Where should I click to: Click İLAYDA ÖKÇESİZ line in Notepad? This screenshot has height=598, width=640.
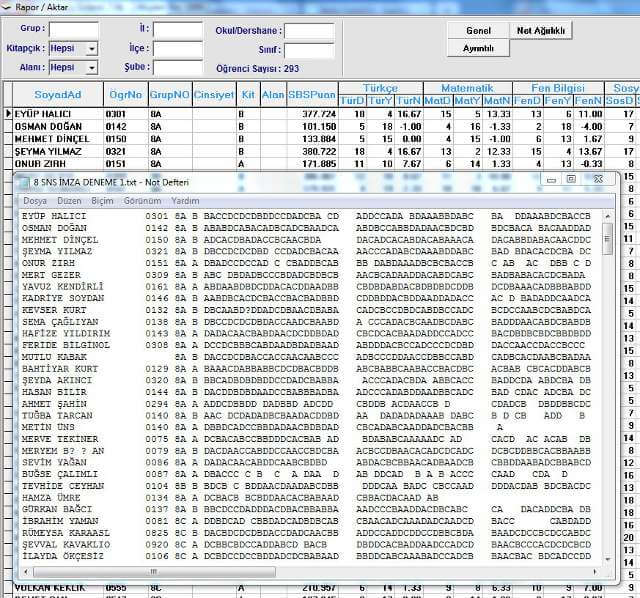tap(306, 556)
